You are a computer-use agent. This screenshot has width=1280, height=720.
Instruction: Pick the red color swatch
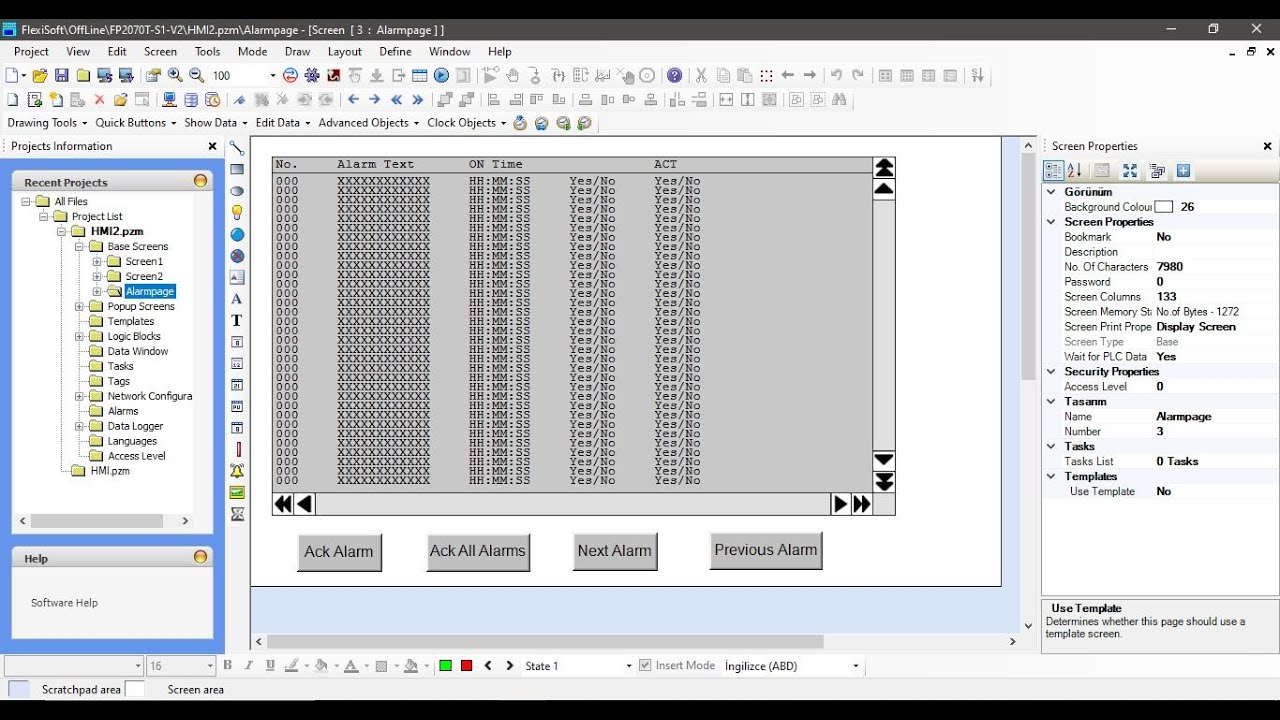click(x=466, y=666)
